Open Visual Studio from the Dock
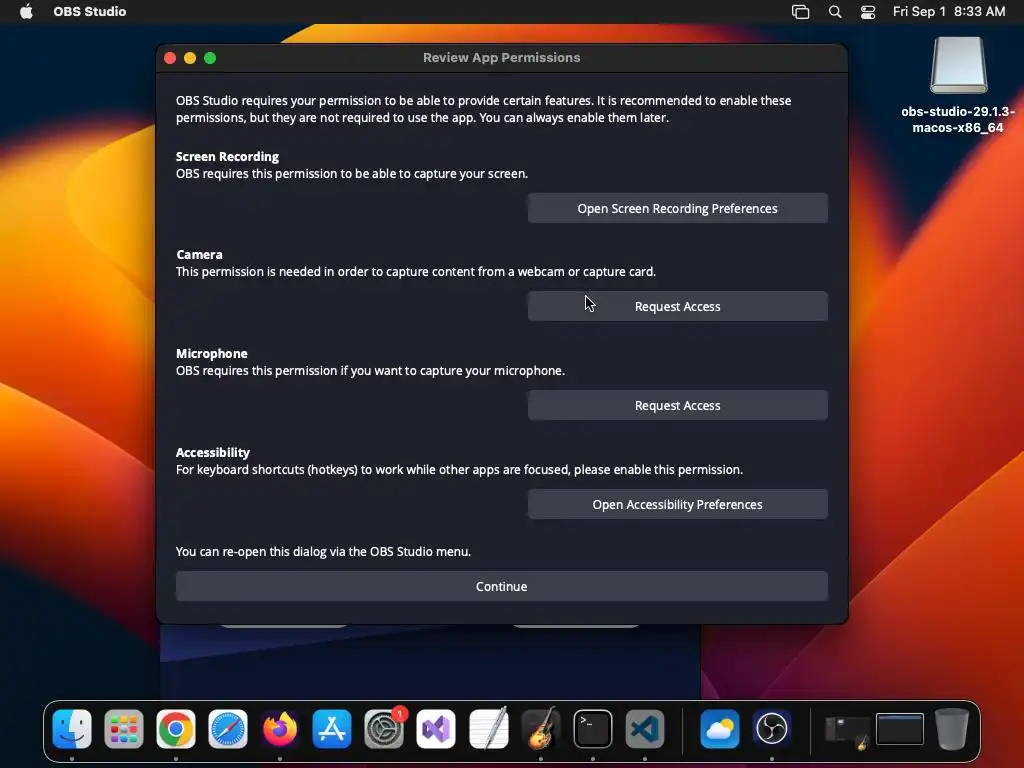The width and height of the screenshot is (1024, 768). point(436,729)
